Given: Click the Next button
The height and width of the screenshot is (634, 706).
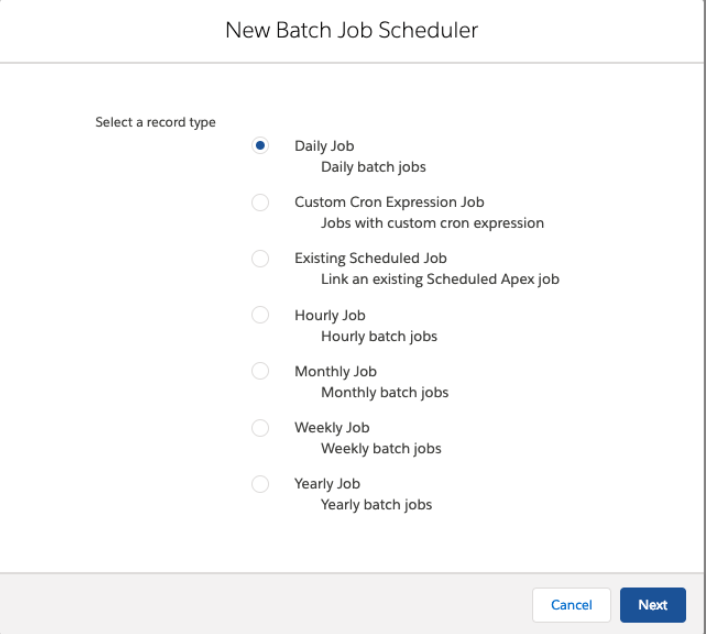Looking at the screenshot, I should point(652,605).
